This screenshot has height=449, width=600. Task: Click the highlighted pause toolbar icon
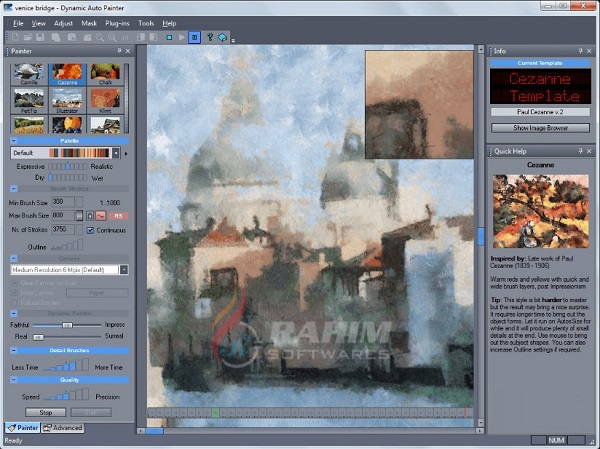(194, 37)
